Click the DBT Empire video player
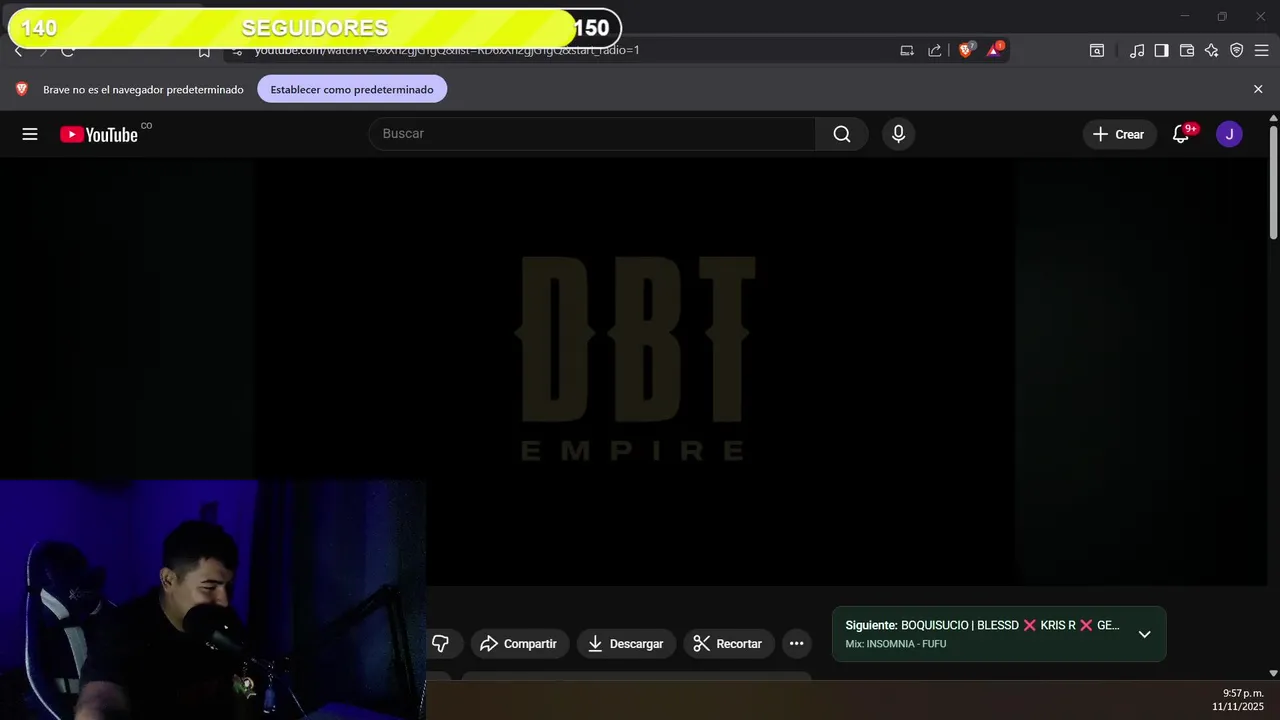The width and height of the screenshot is (1280, 720). pos(633,371)
